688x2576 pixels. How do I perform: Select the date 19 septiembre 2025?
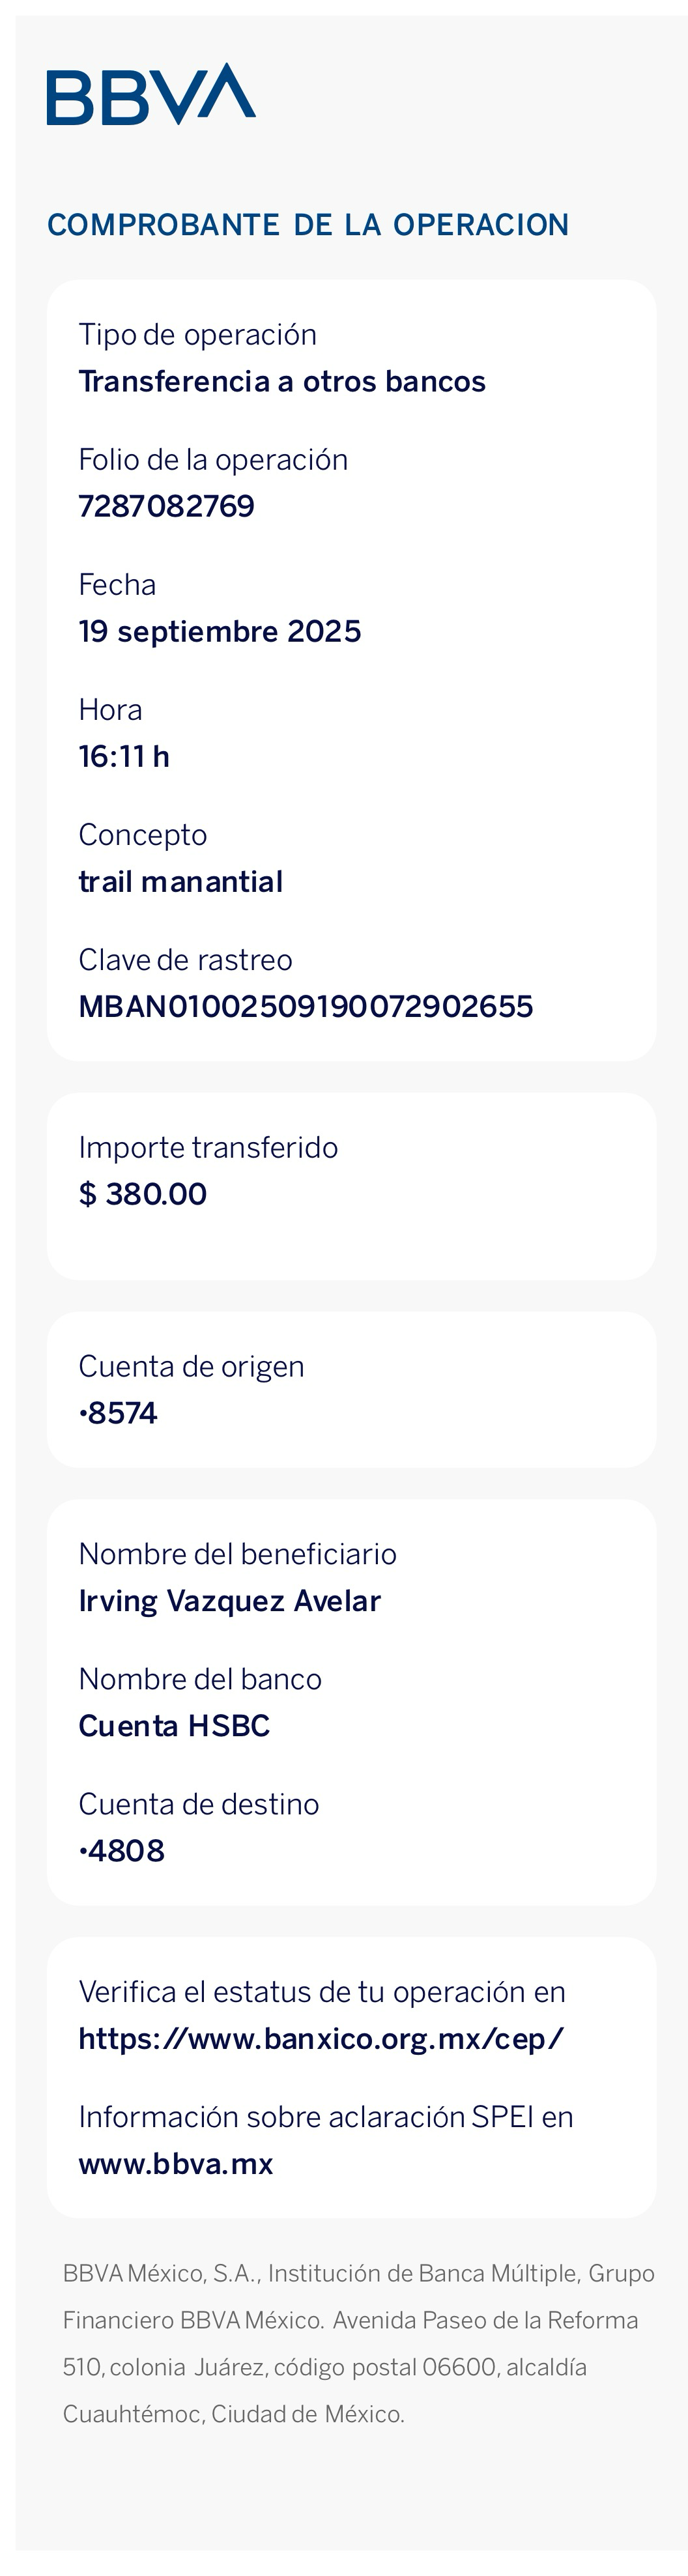(220, 631)
